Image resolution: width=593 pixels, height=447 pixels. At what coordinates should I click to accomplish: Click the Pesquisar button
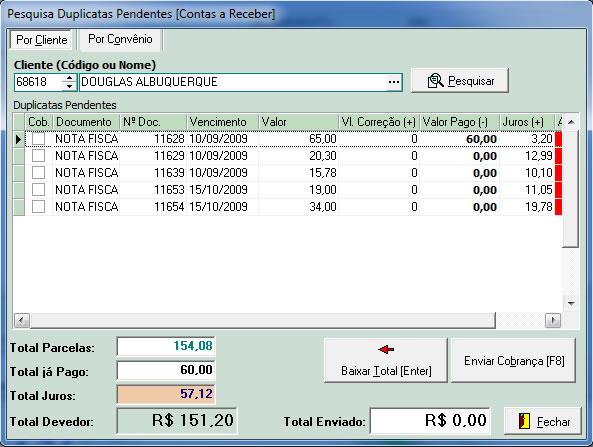pyautogui.click(x=459, y=81)
